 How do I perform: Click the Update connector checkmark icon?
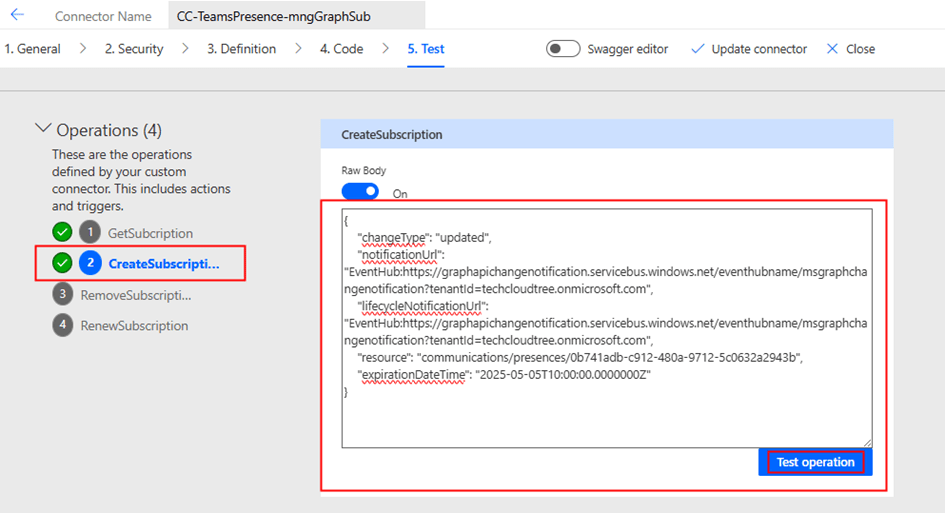point(698,49)
